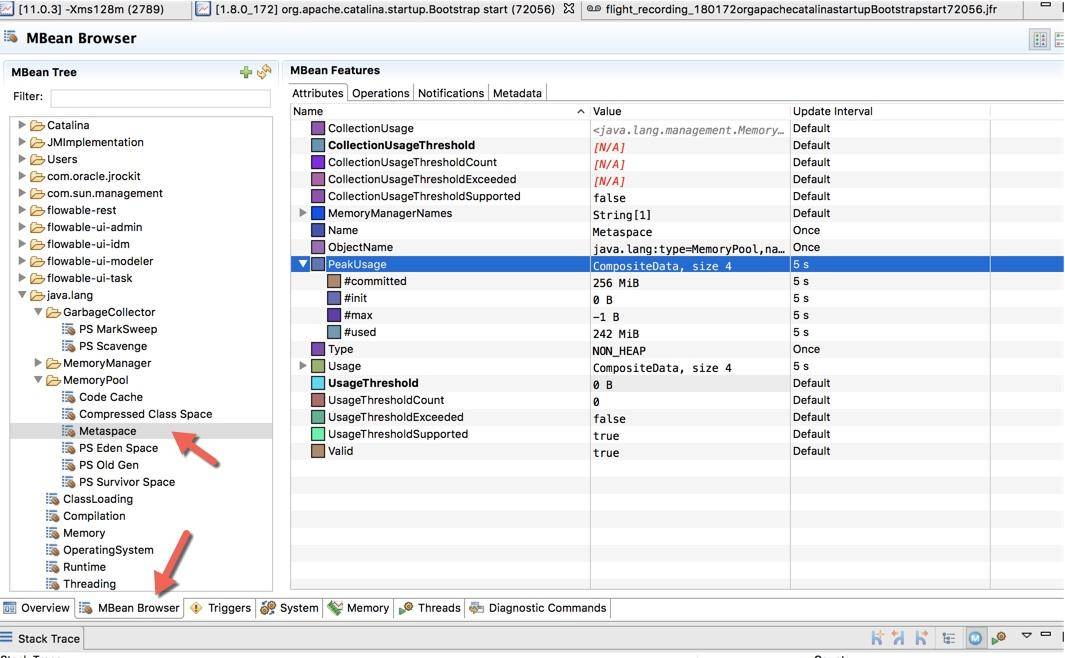Select the Compressed Class Space memory pool

[145, 414]
